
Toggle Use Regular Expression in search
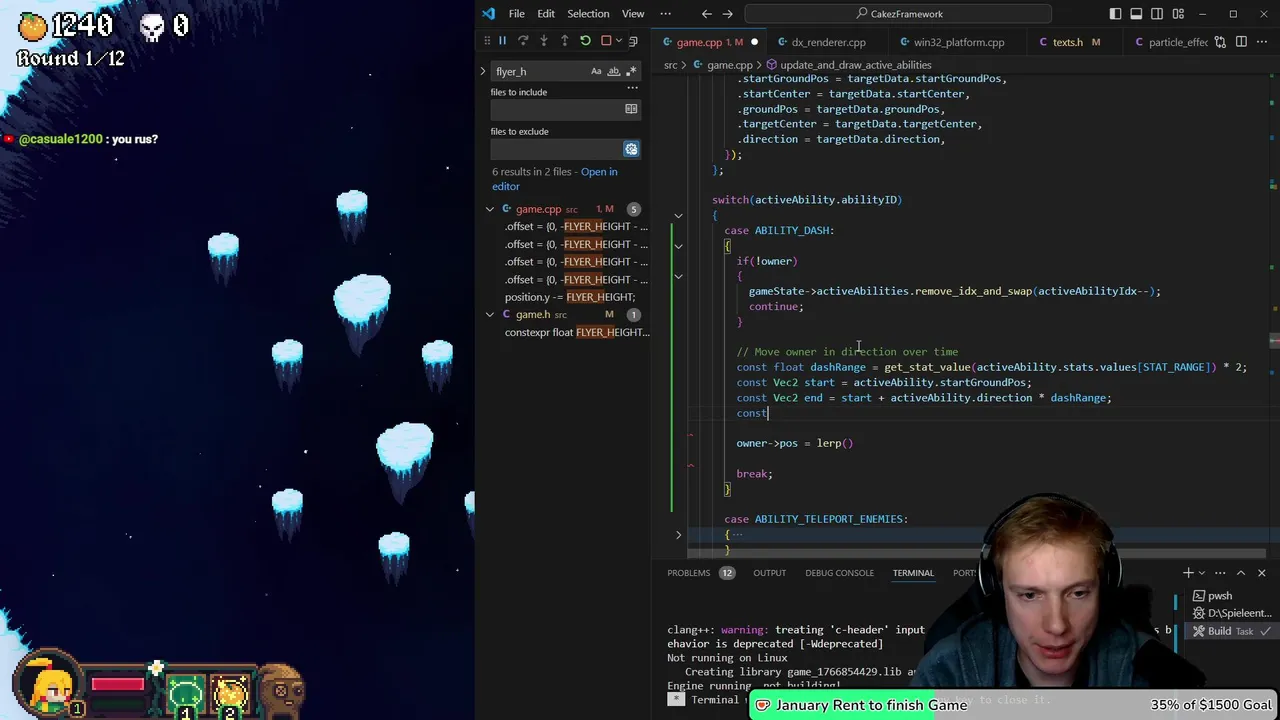(631, 71)
